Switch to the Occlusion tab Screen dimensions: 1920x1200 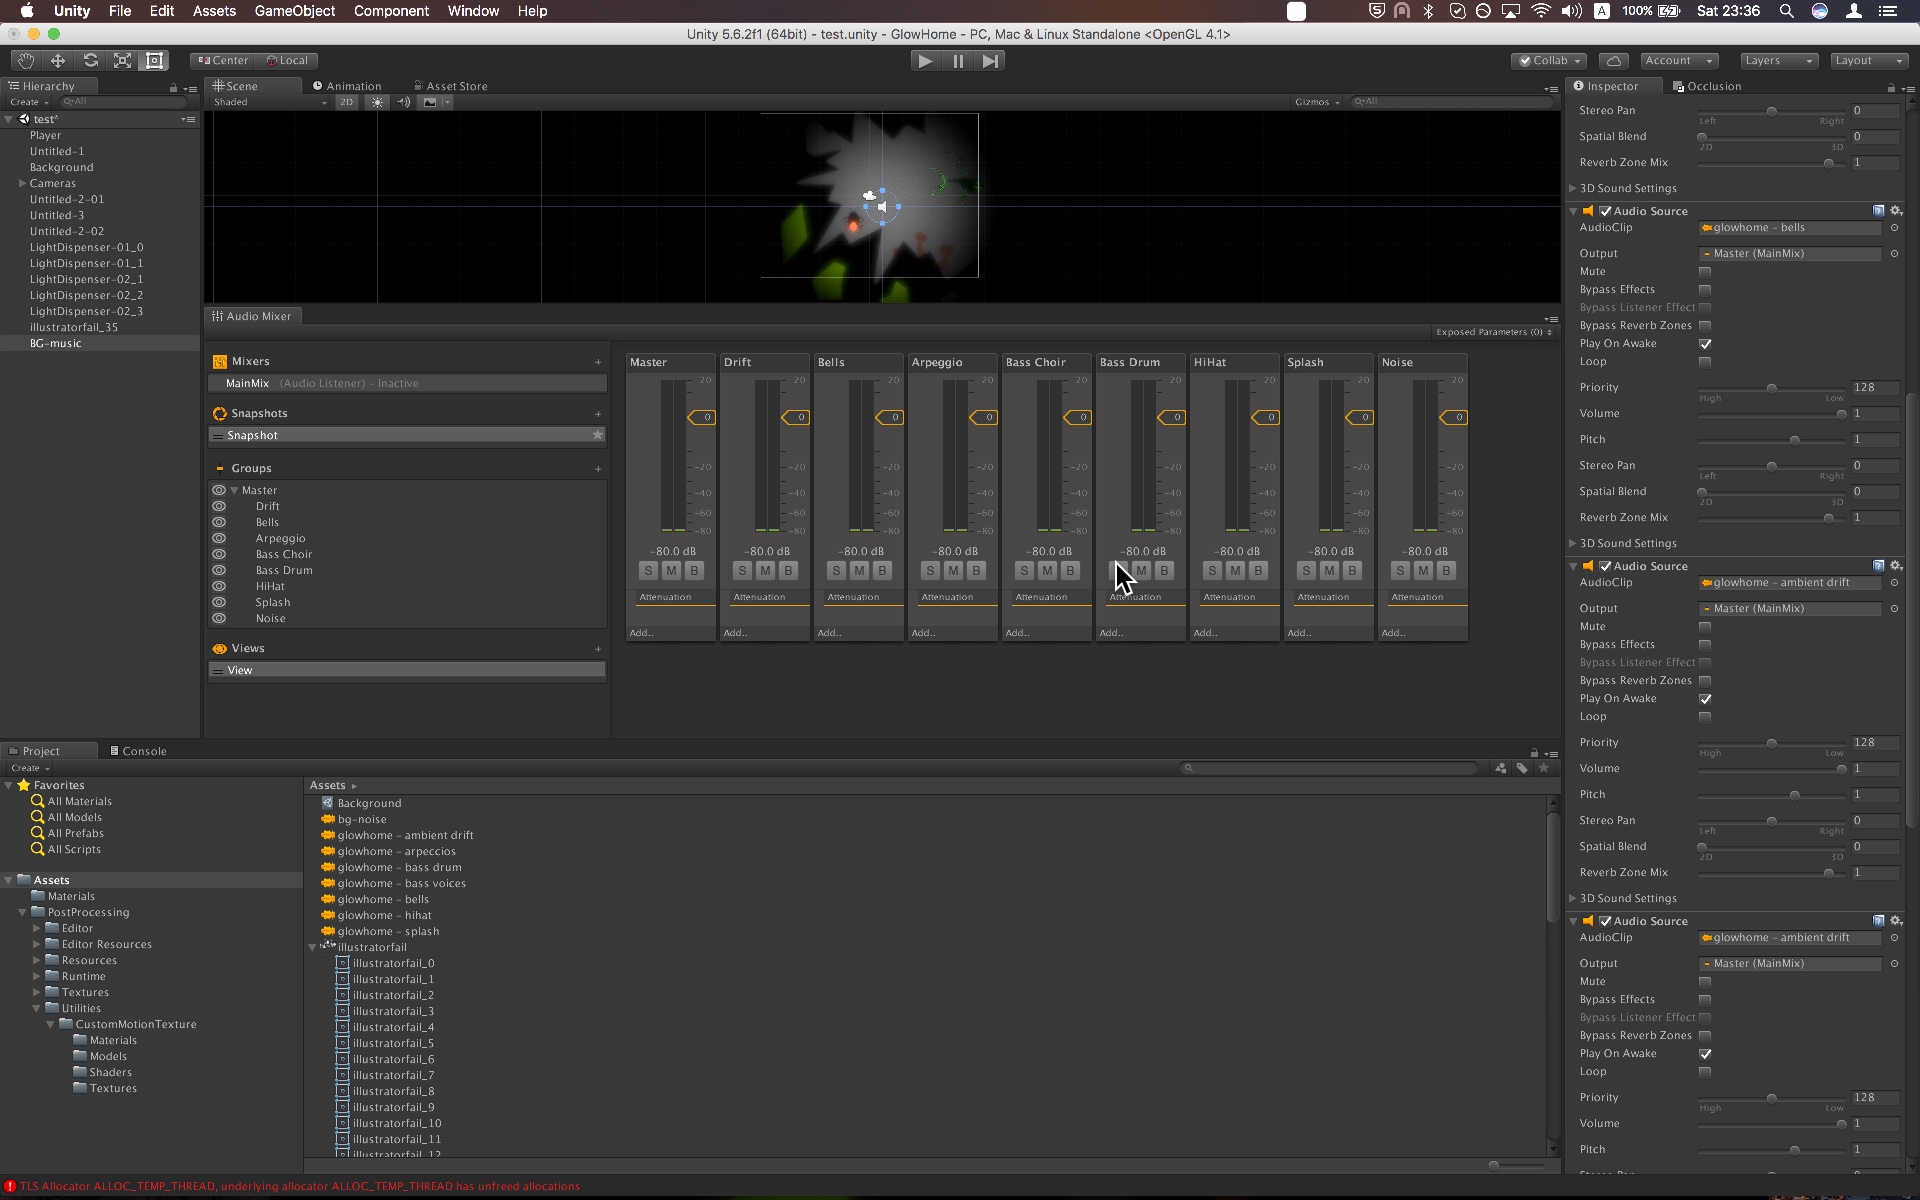click(1707, 86)
